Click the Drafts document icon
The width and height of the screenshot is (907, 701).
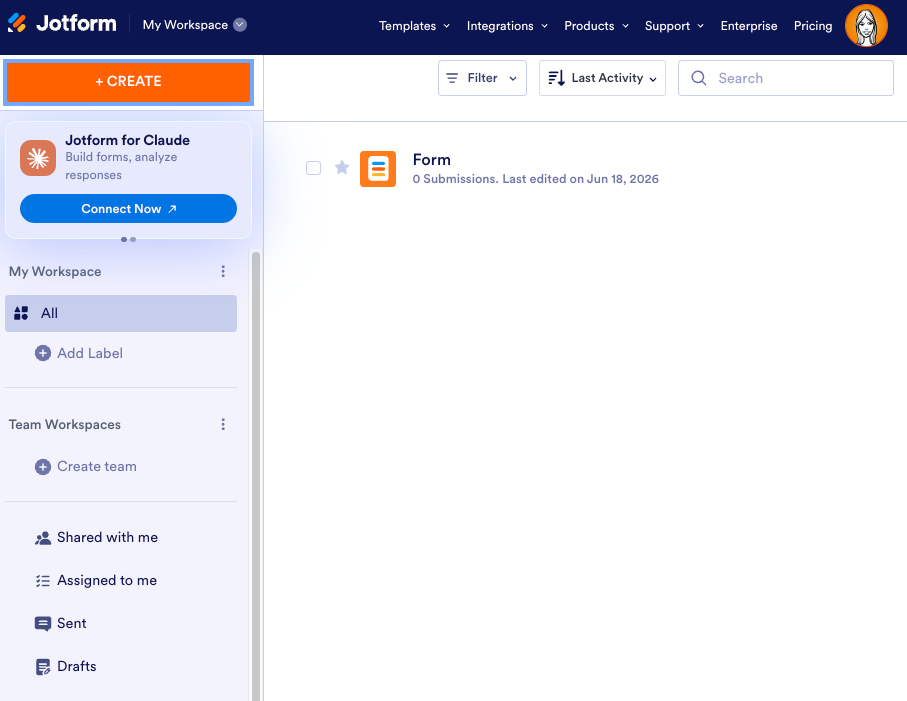coord(43,667)
